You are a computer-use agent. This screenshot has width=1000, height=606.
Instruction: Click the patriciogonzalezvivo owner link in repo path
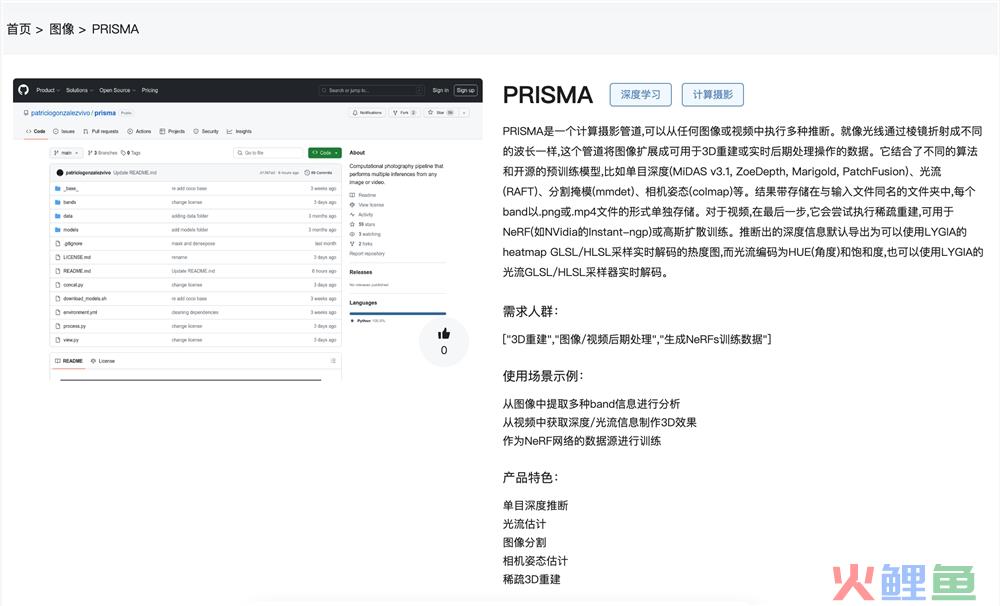[x=61, y=113]
